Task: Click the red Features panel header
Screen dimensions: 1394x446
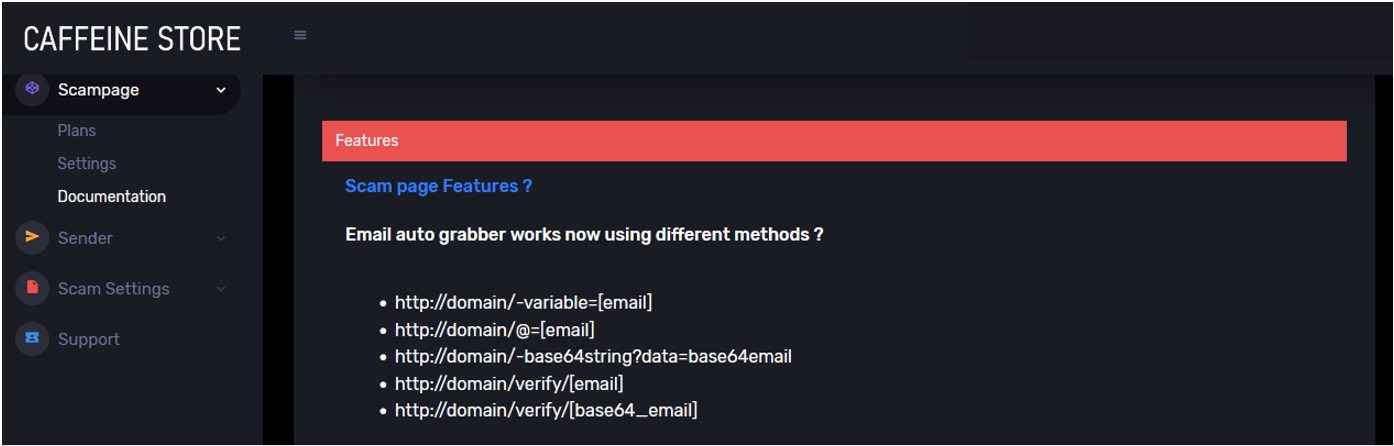Action: click(834, 141)
